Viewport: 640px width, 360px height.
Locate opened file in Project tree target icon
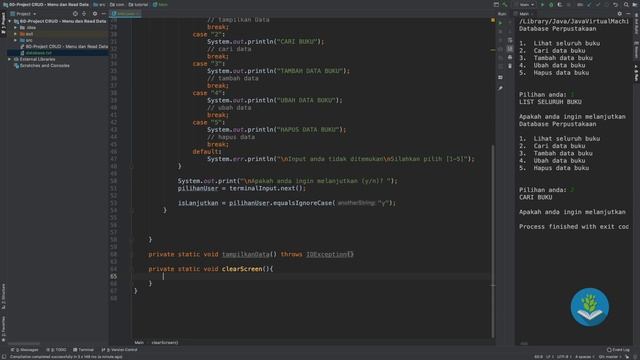click(75, 13)
